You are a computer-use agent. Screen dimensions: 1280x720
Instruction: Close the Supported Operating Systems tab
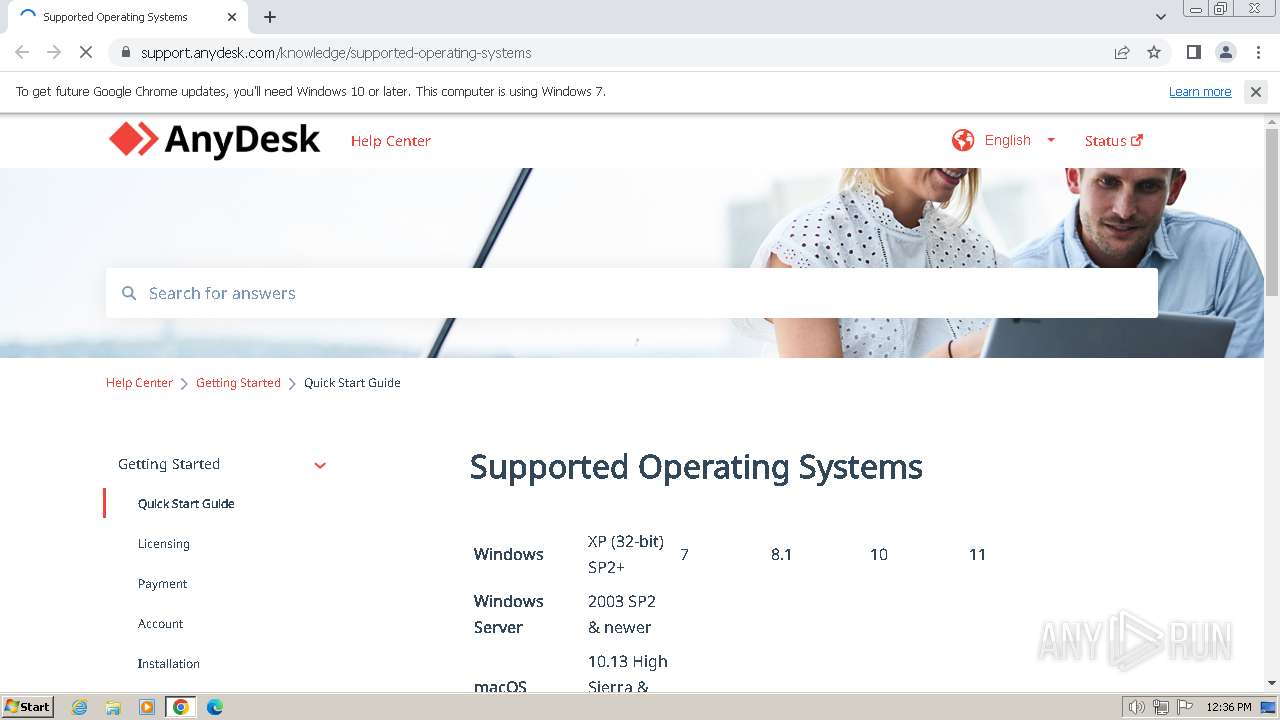click(x=232, y=17)
